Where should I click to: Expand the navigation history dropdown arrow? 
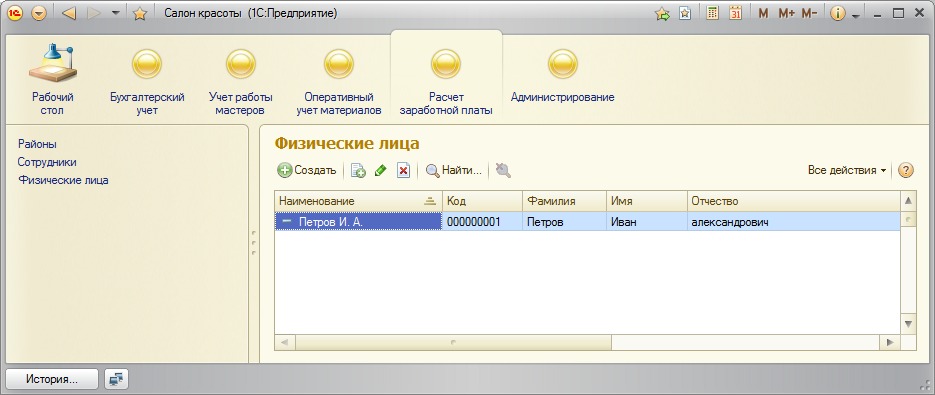(116, 13)
